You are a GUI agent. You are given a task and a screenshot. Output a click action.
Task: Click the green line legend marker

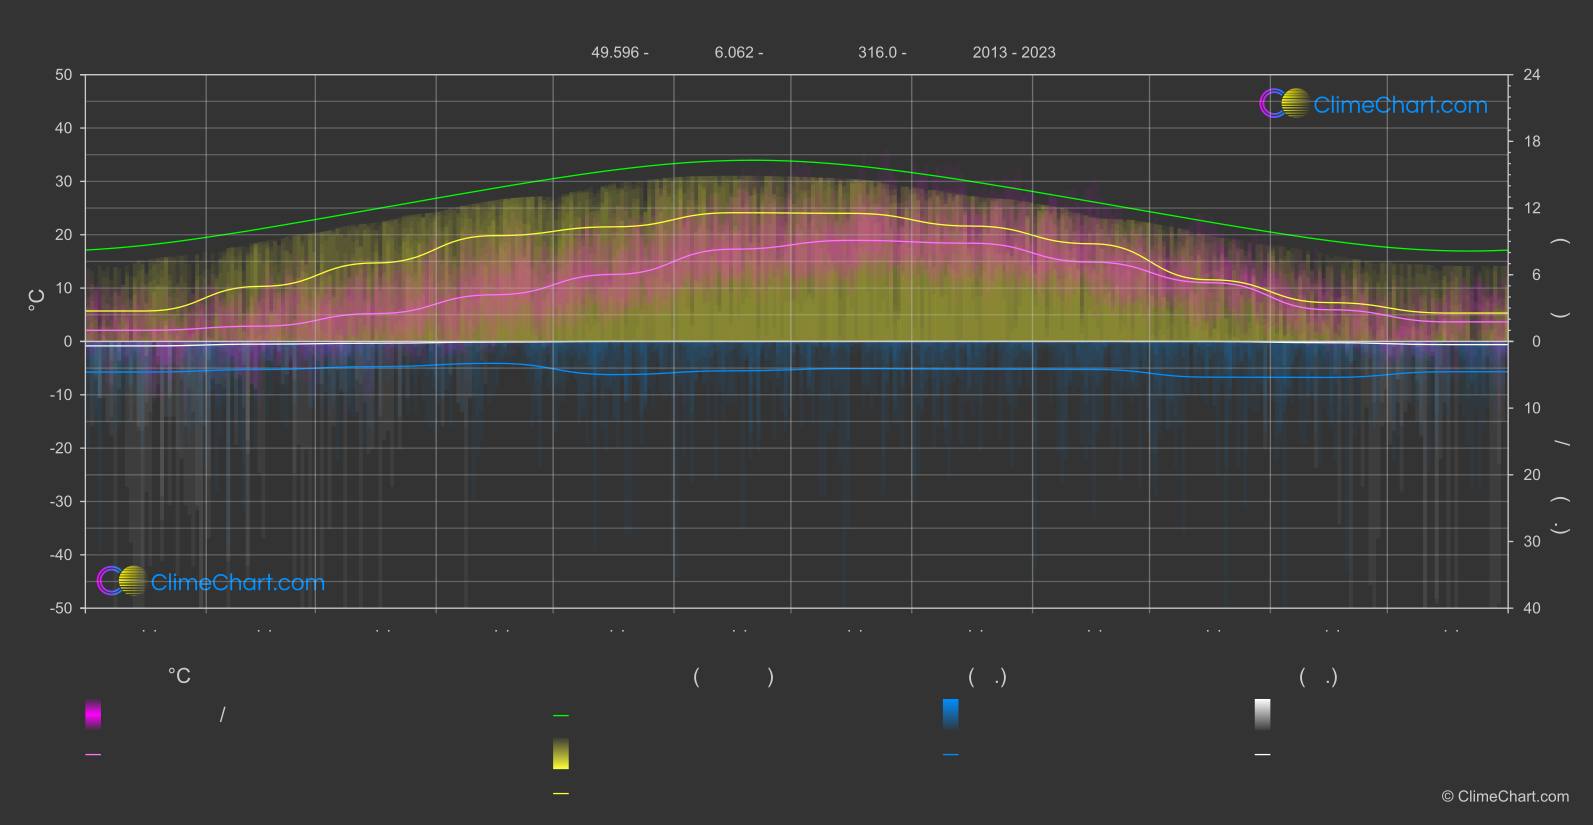click(561, 716)
